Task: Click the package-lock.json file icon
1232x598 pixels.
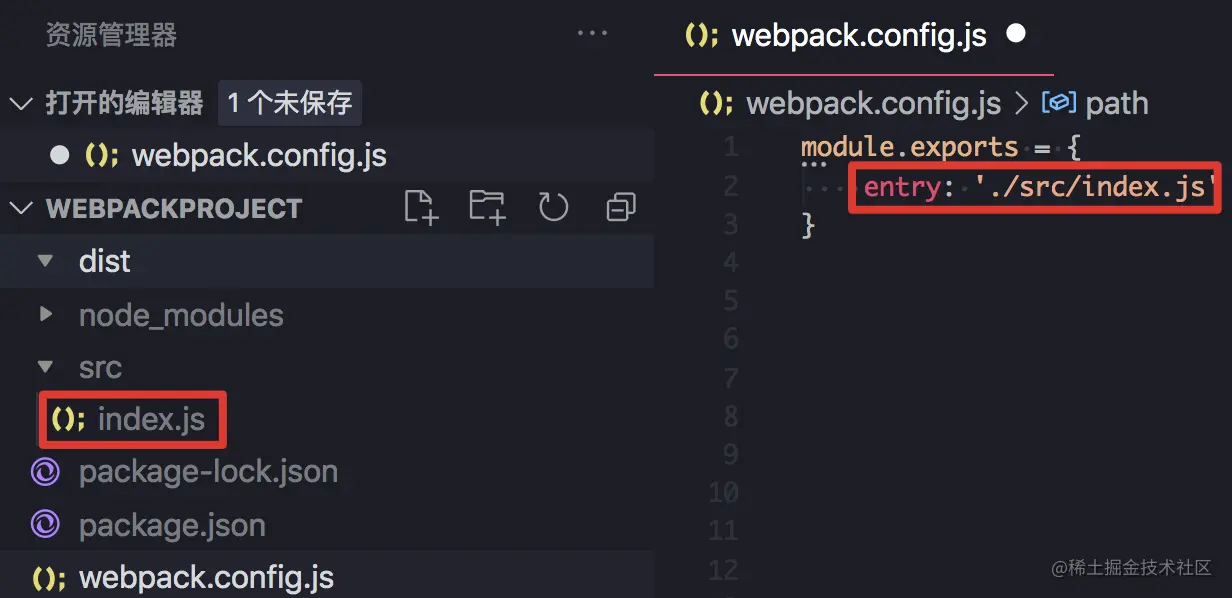Action: (x=45, y=472)
